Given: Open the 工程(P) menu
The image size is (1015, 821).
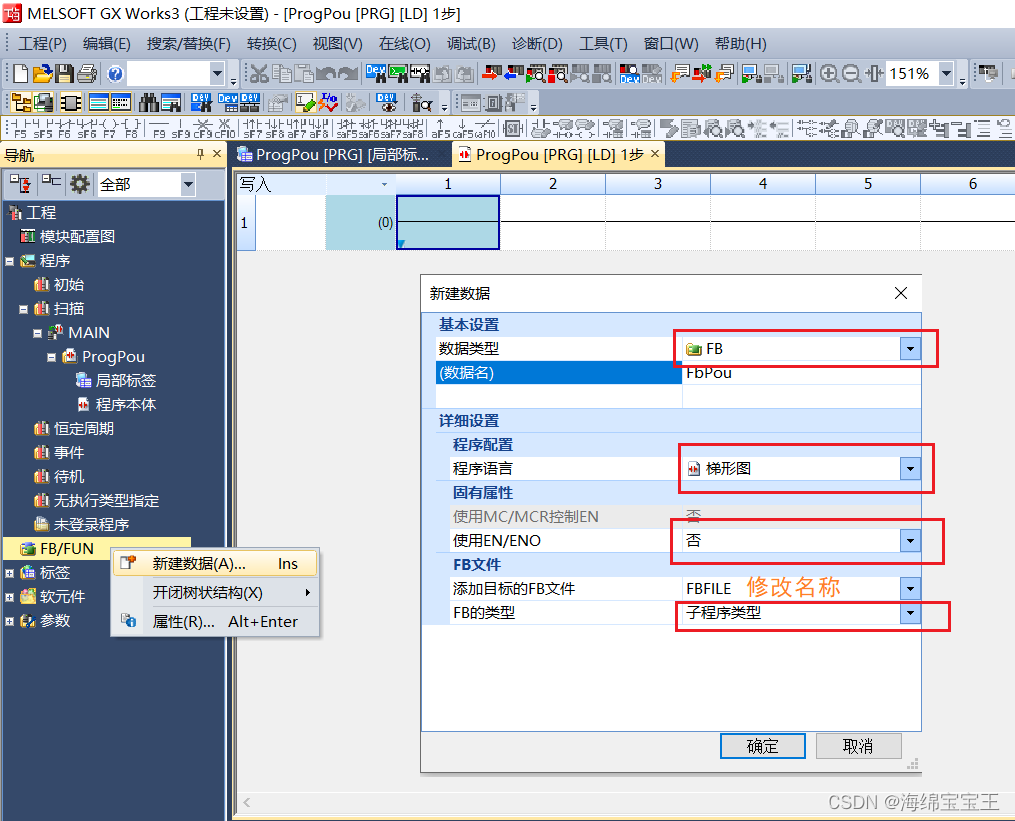Looking at the screenshot, I should (x=42, y=44).
